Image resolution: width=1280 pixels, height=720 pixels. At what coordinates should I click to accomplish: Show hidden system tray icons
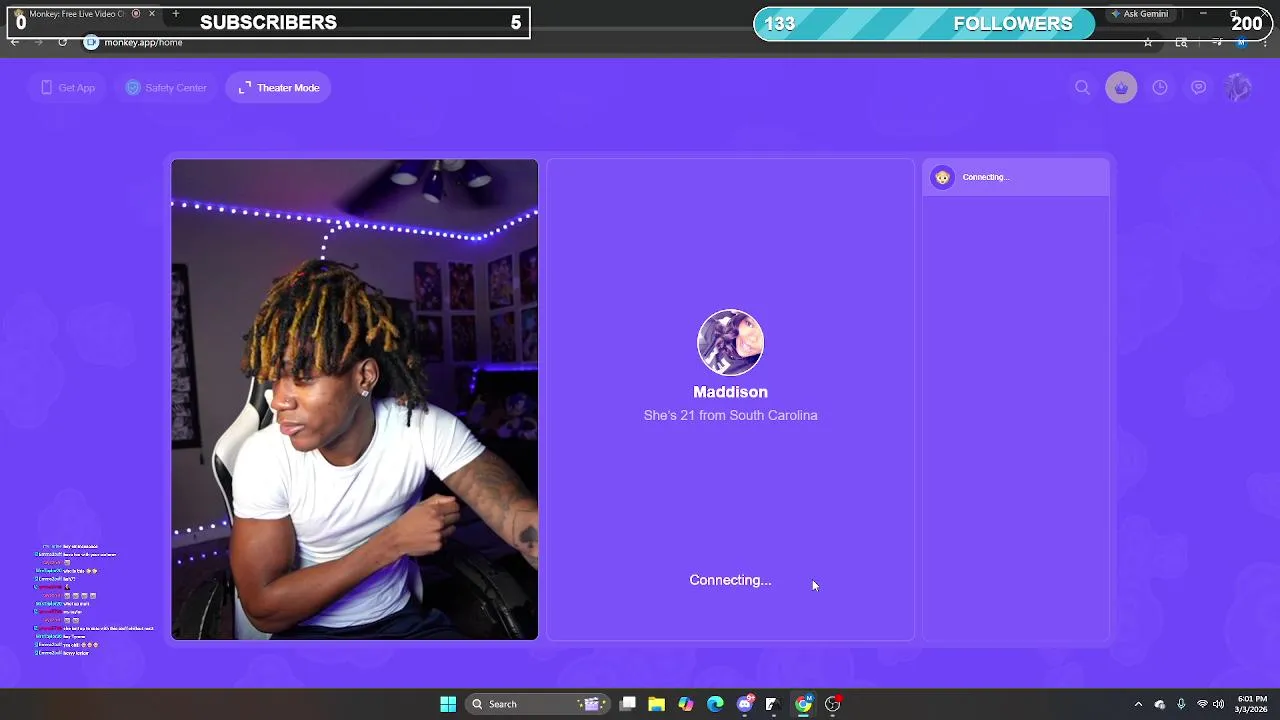(x=1138, y=704)
